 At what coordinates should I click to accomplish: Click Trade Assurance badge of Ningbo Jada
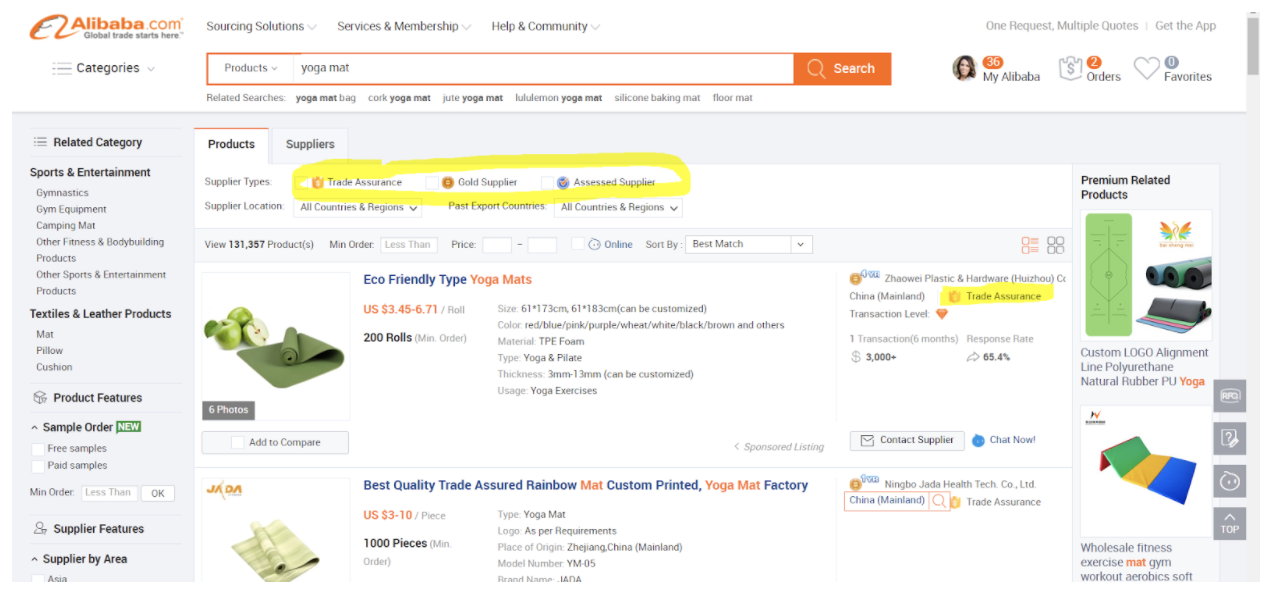(x=995, y=502)
